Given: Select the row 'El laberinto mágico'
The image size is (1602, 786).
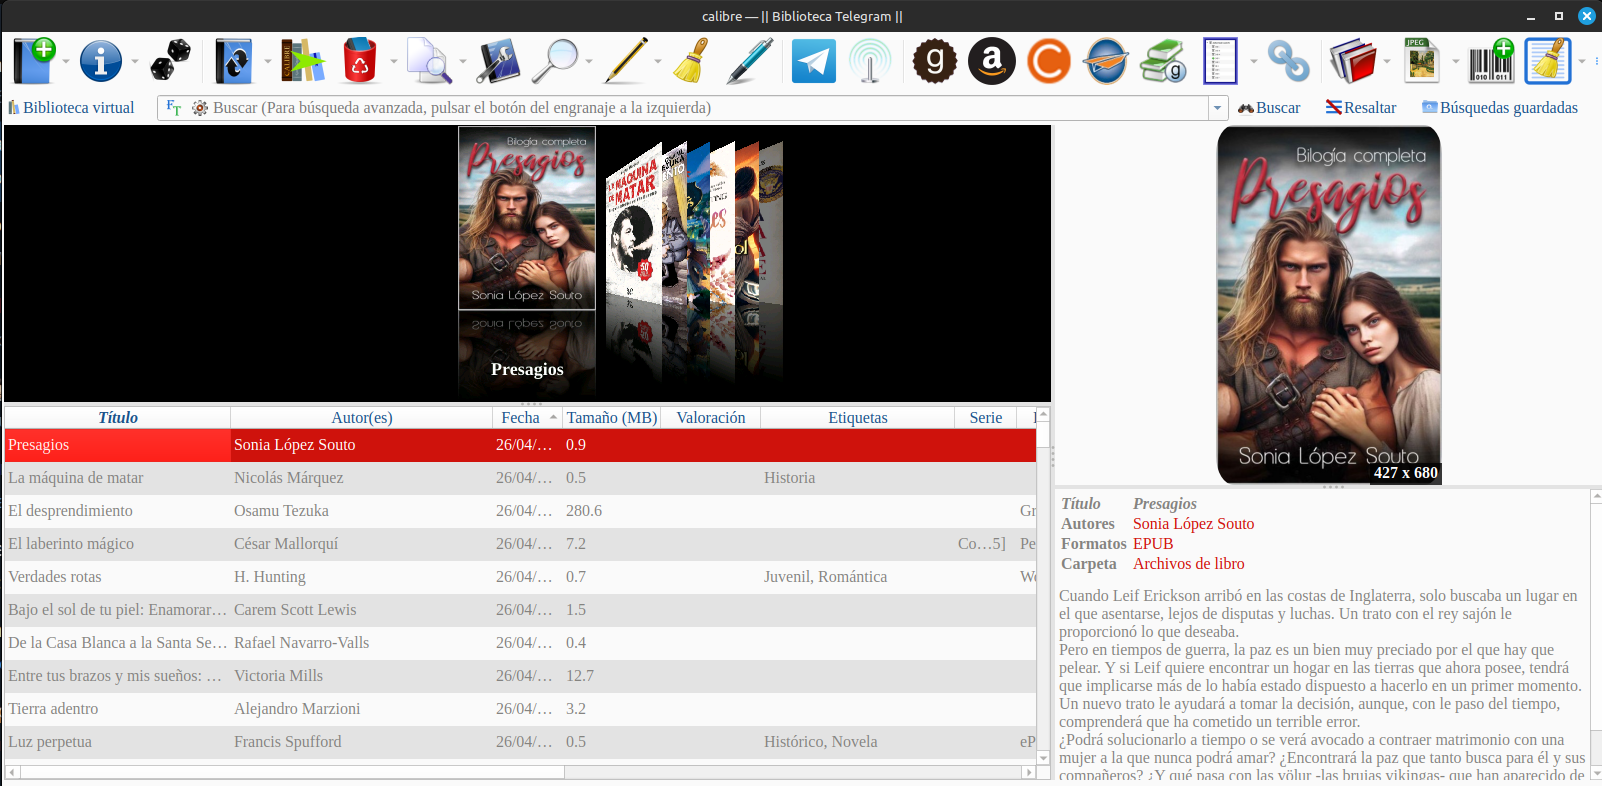Looking at the screenshot, I should [520, 544].
